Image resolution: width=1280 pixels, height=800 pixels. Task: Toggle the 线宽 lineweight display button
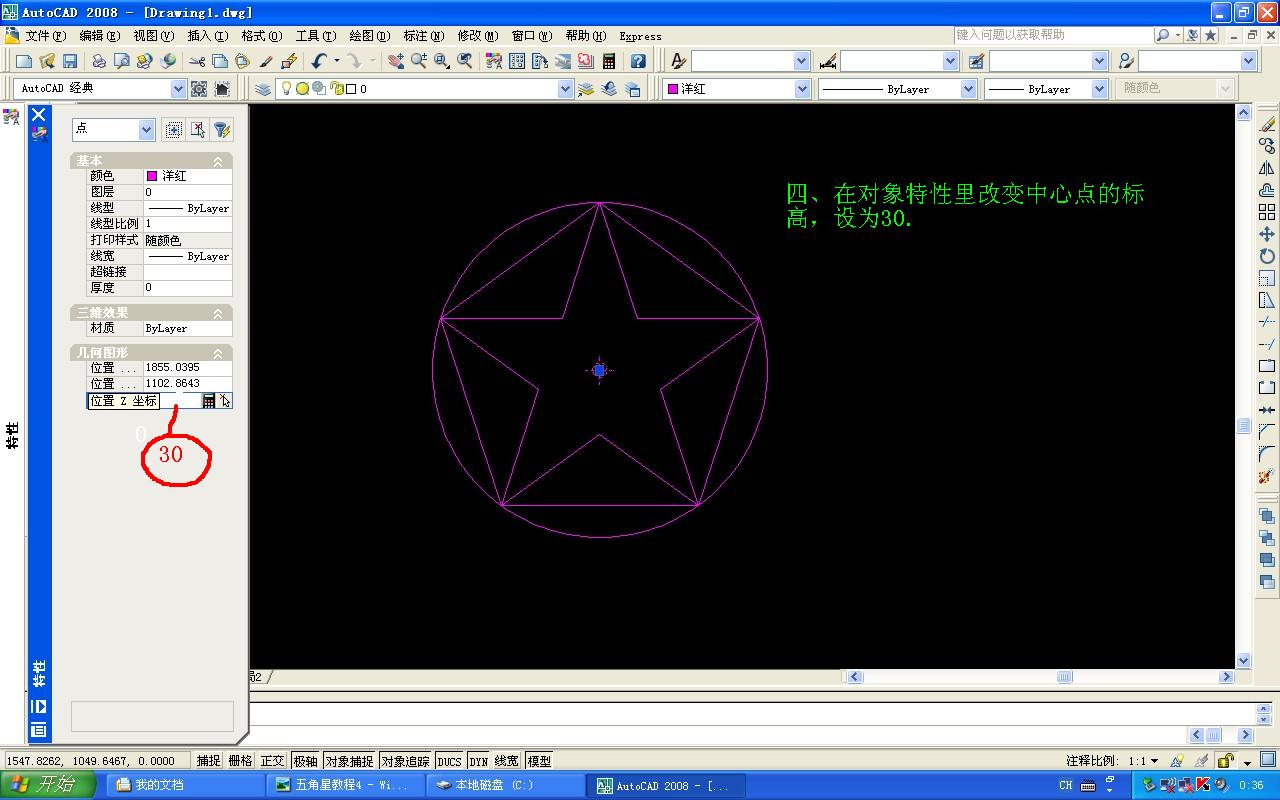[x=507, y=761]
